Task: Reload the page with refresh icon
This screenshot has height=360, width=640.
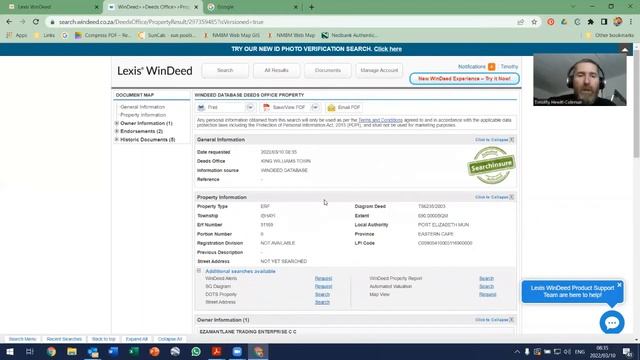Action: click(x=36, y=22)
